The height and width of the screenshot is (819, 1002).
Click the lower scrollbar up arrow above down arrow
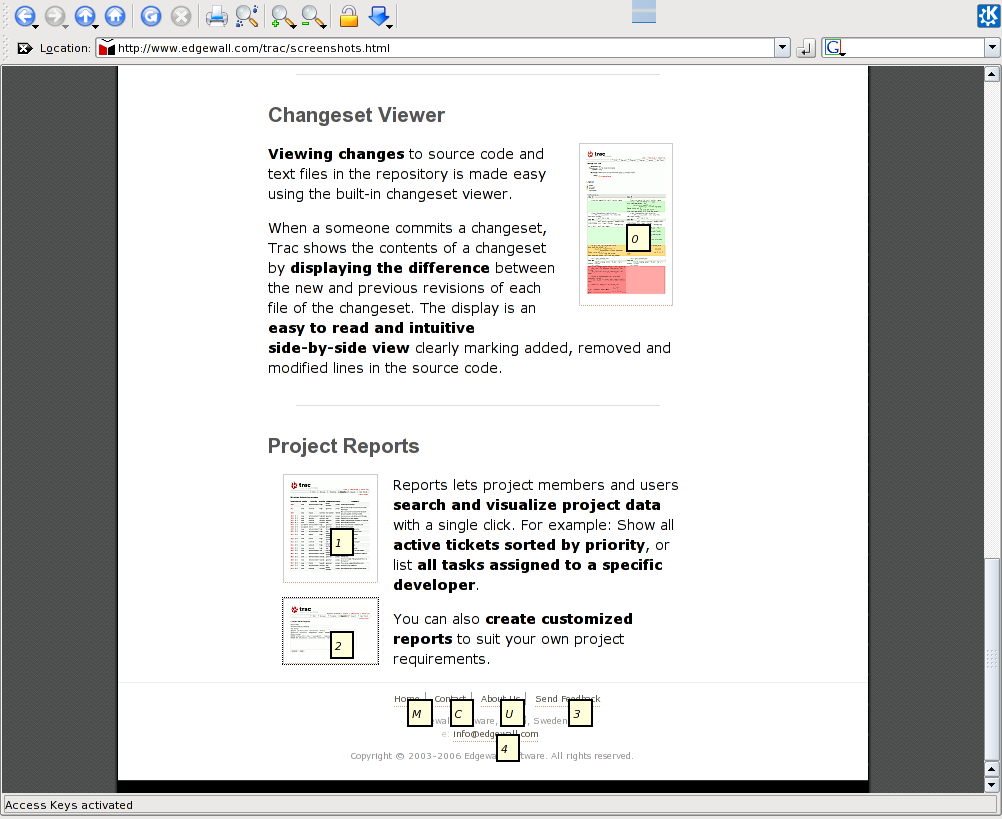pos(991,769)
